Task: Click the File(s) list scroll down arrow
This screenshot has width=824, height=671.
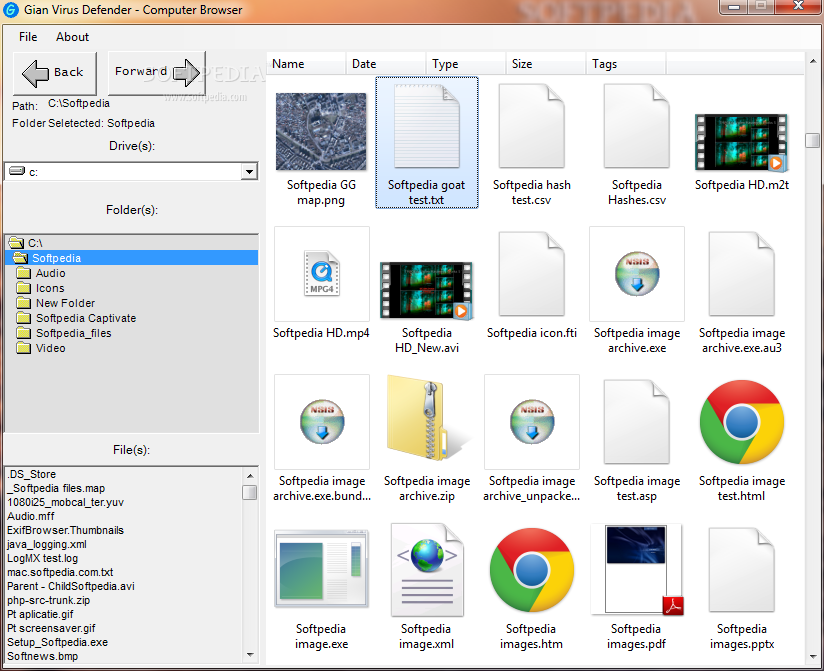Action: [x=249, y=656]
